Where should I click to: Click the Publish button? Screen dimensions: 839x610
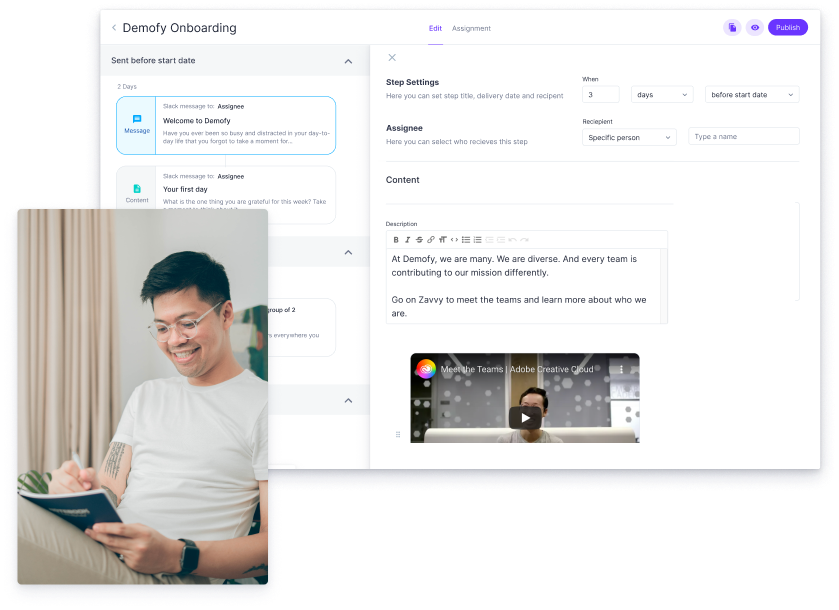pos(788,28)
